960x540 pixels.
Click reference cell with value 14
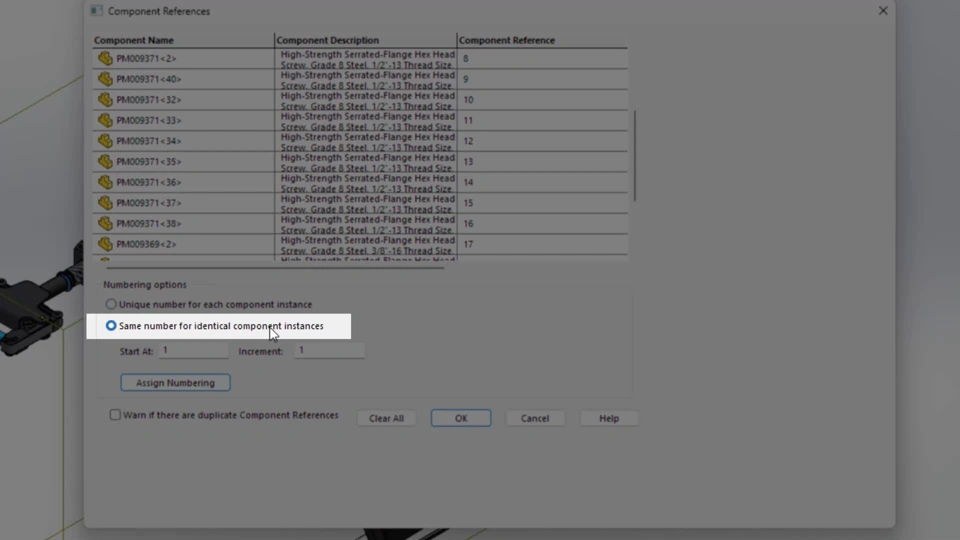pos(542,182)
